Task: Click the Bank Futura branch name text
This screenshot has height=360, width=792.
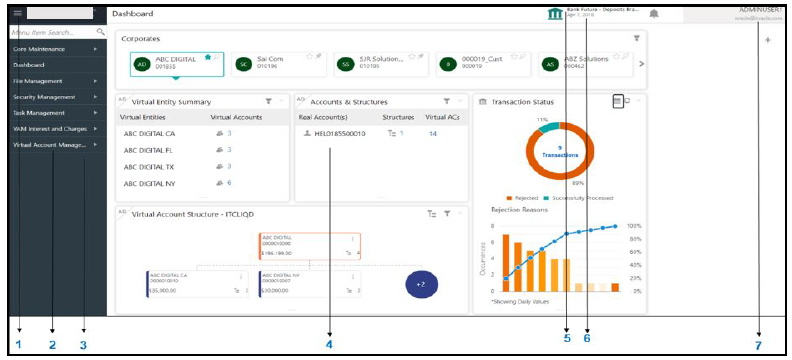Action: (x=603, y=9)
